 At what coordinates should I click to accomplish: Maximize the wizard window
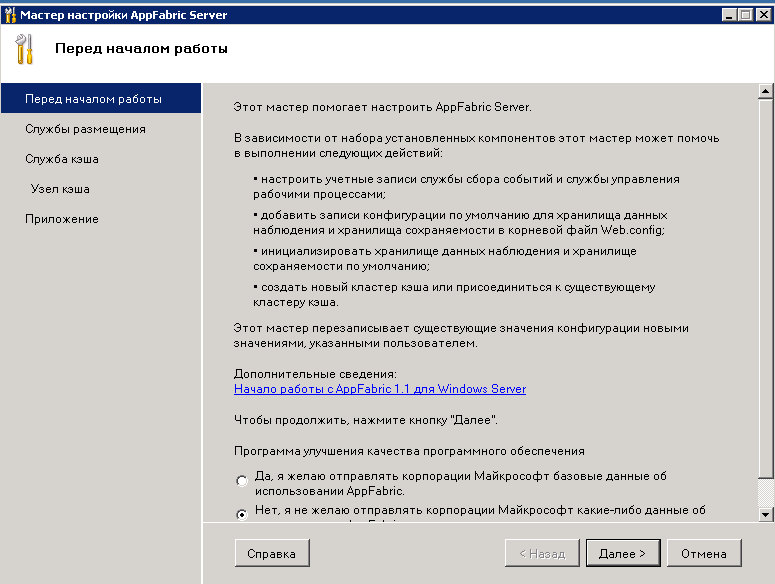pos(745,15)
